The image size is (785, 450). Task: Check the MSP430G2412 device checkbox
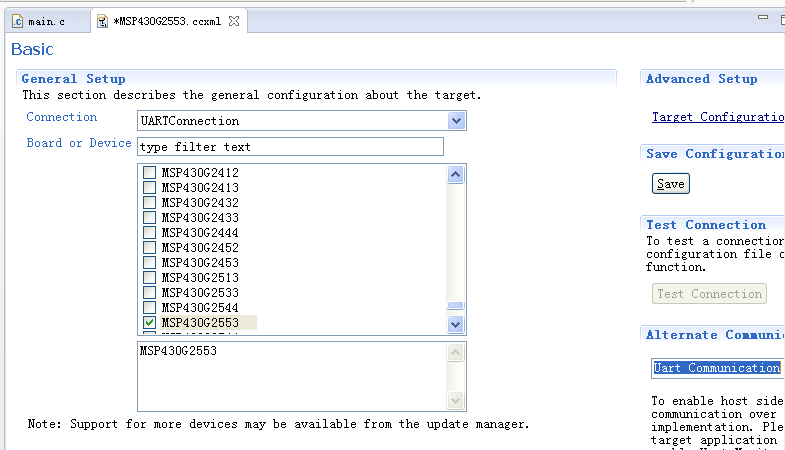[150, 173]
